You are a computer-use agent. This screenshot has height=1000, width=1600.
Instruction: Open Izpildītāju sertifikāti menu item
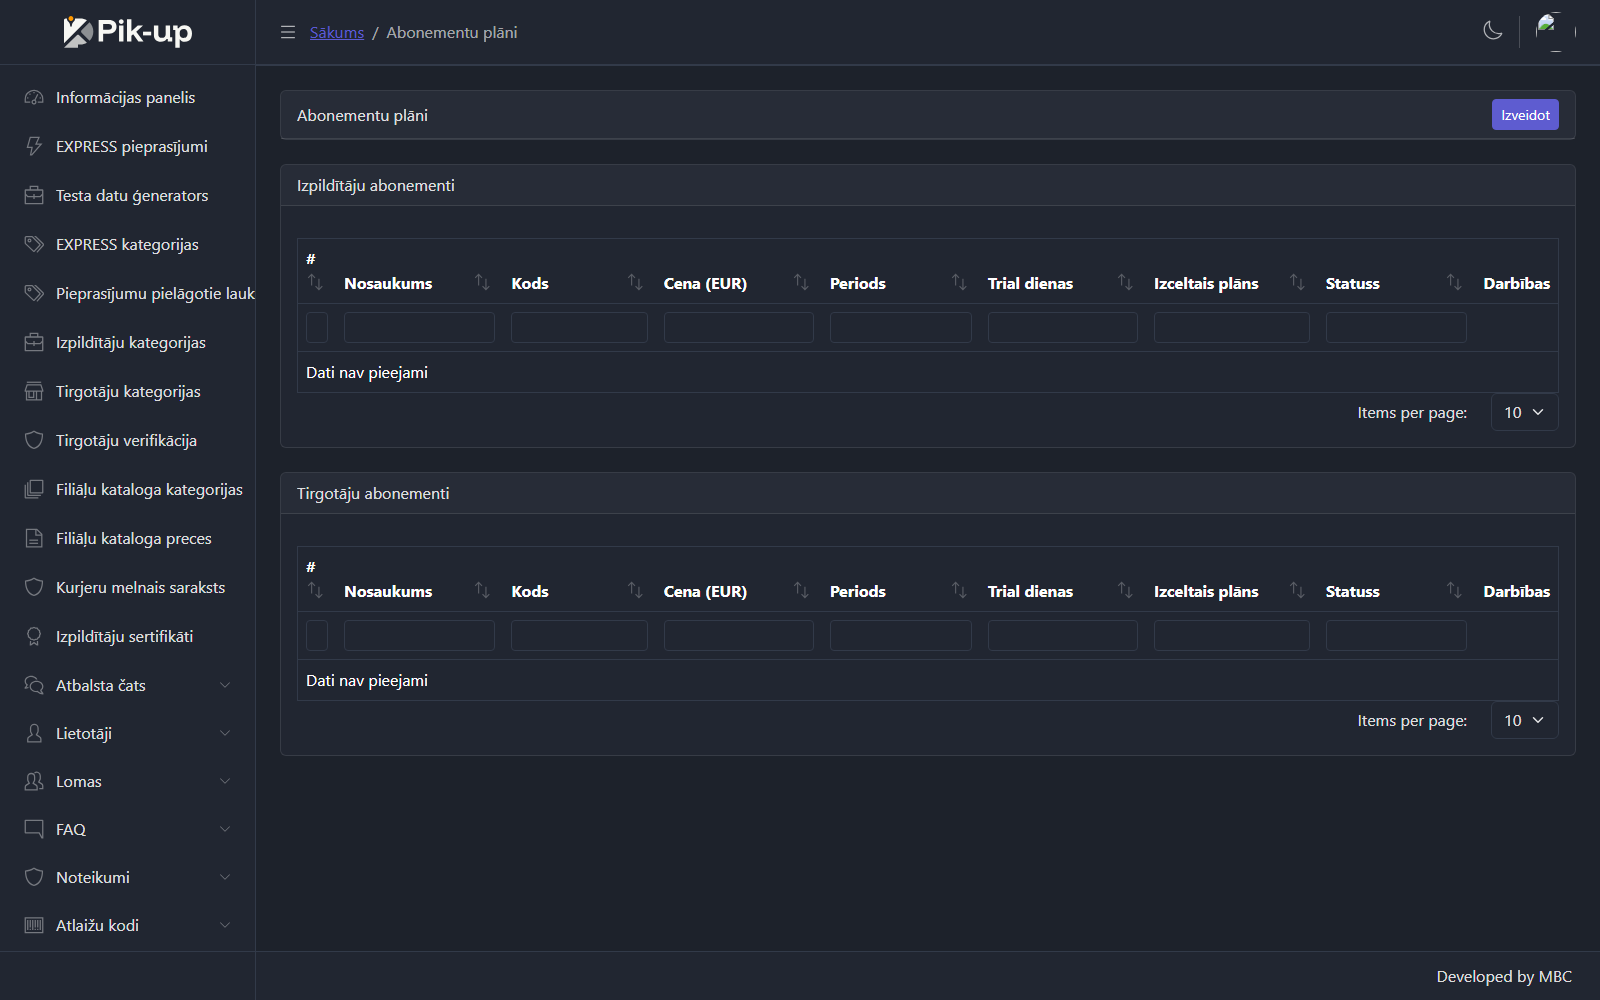click(128, 636)
